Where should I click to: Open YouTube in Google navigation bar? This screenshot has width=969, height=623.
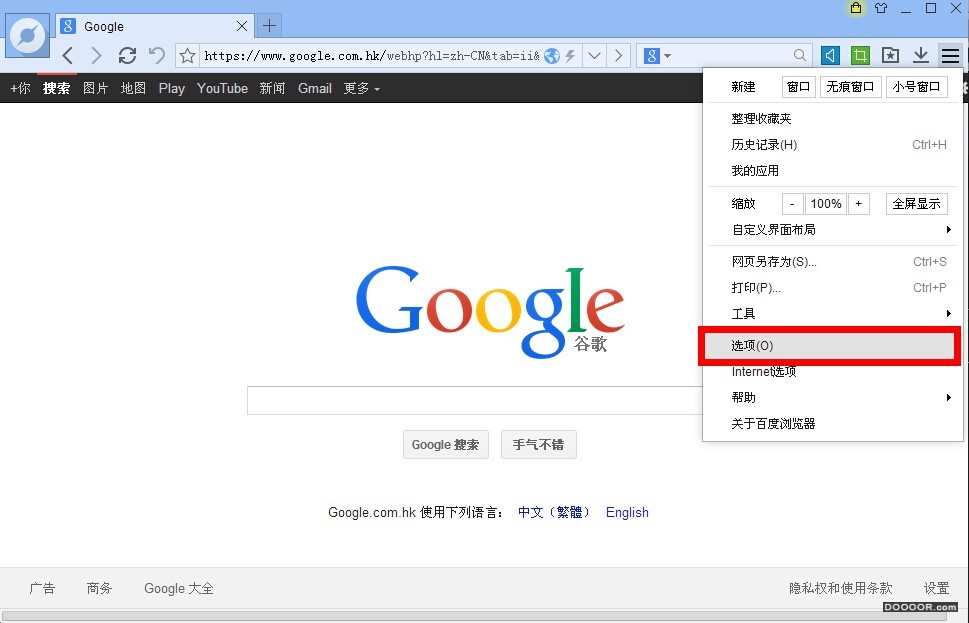[x=222, y=88]
